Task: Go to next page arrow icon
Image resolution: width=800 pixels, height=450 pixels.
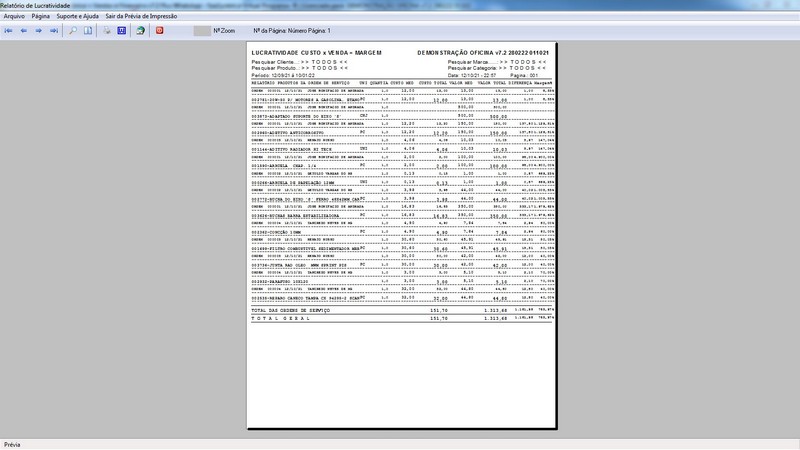Action: tap(38, 31)
